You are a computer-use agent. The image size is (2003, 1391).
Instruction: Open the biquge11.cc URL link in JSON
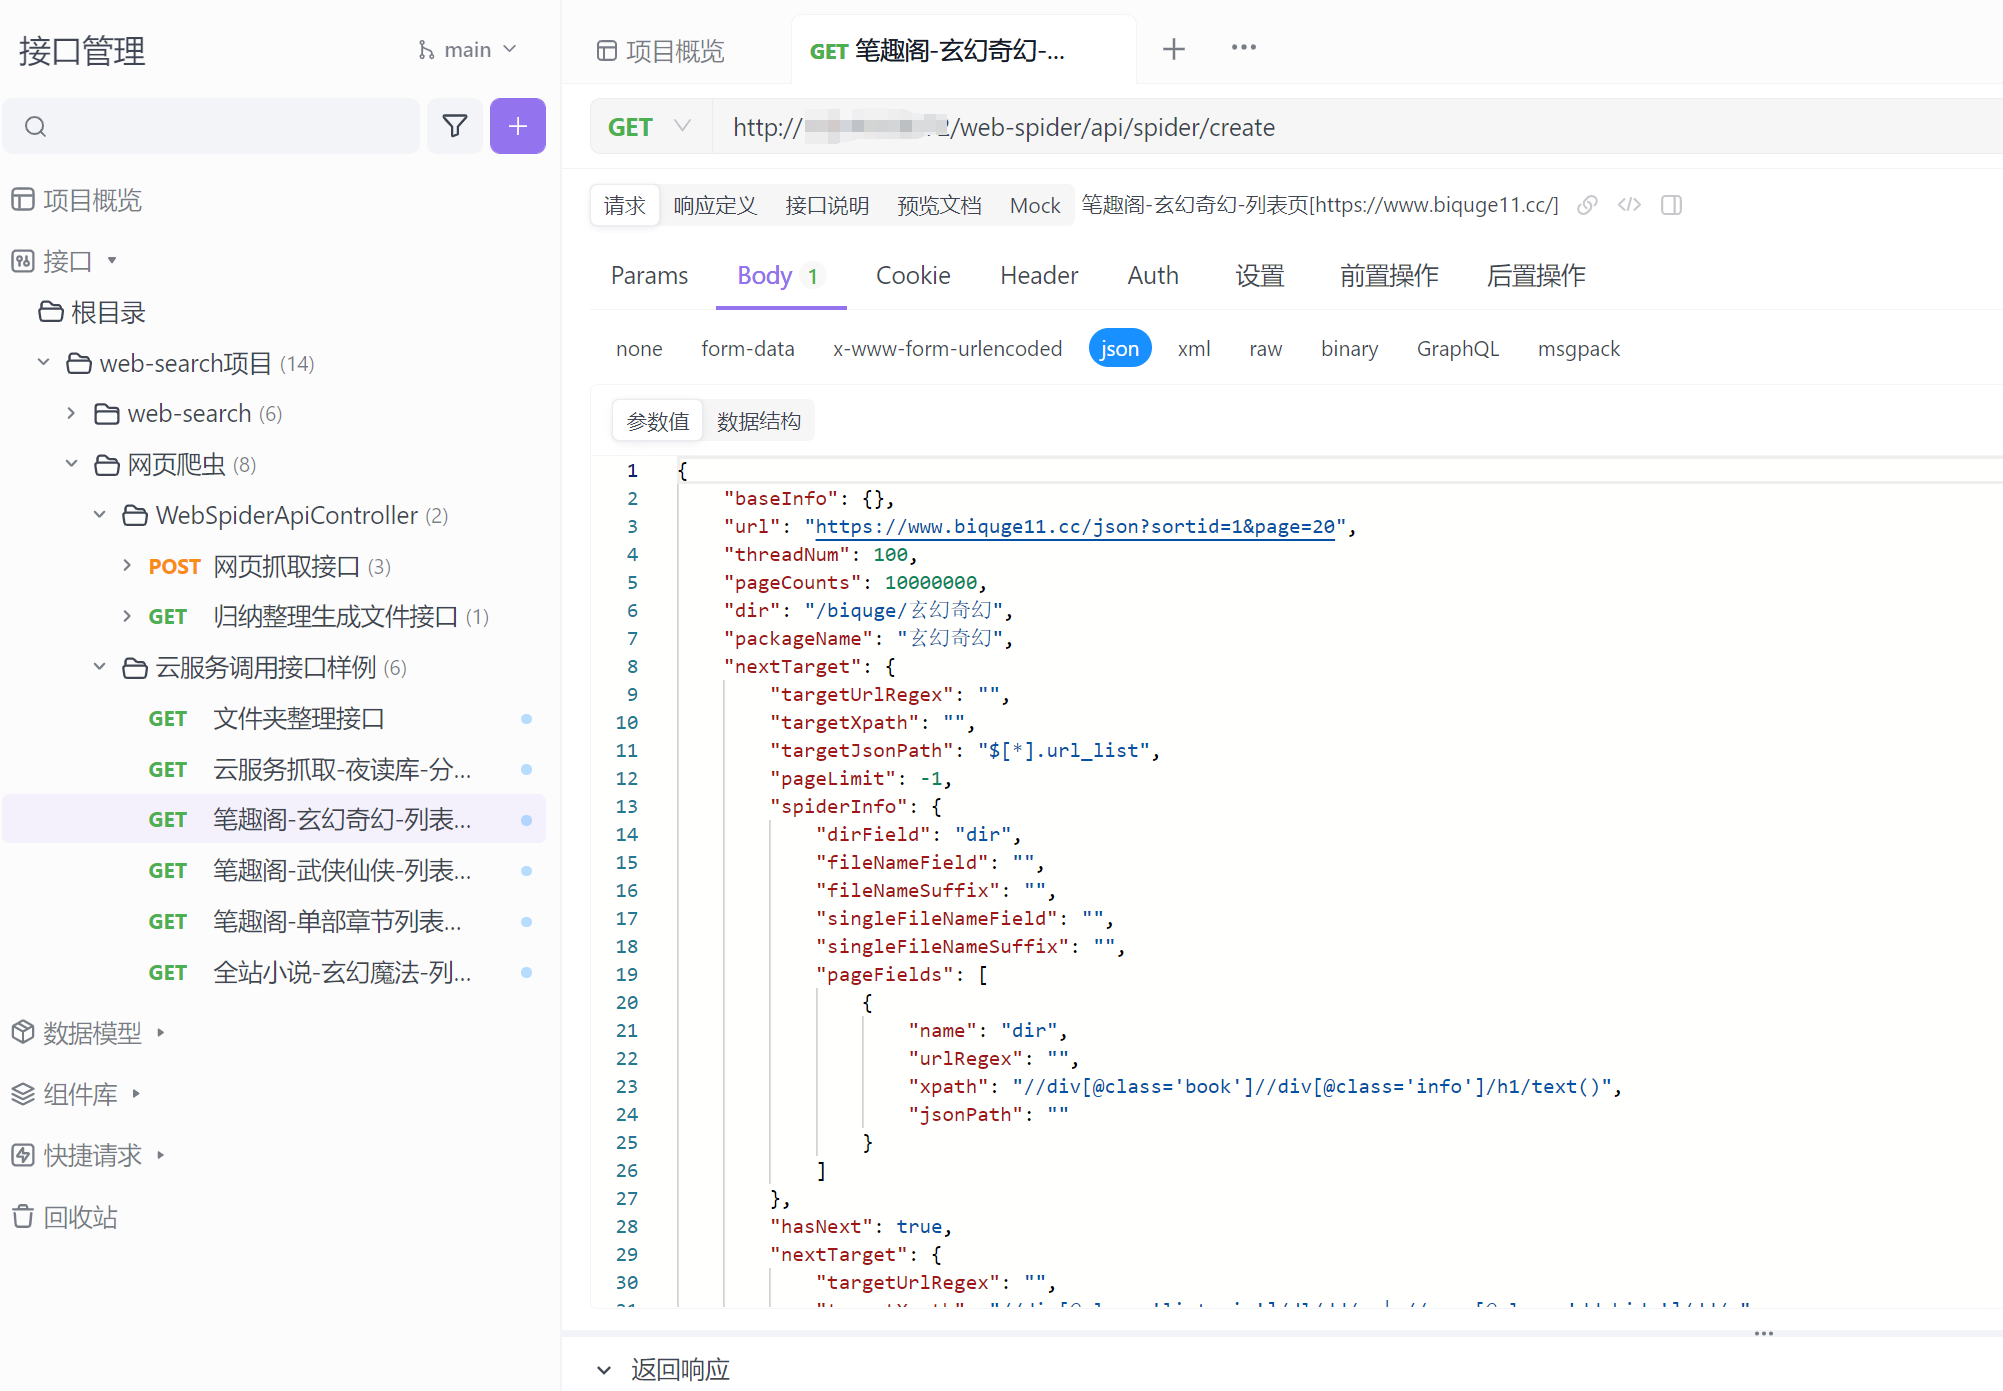click(1075, 526)
